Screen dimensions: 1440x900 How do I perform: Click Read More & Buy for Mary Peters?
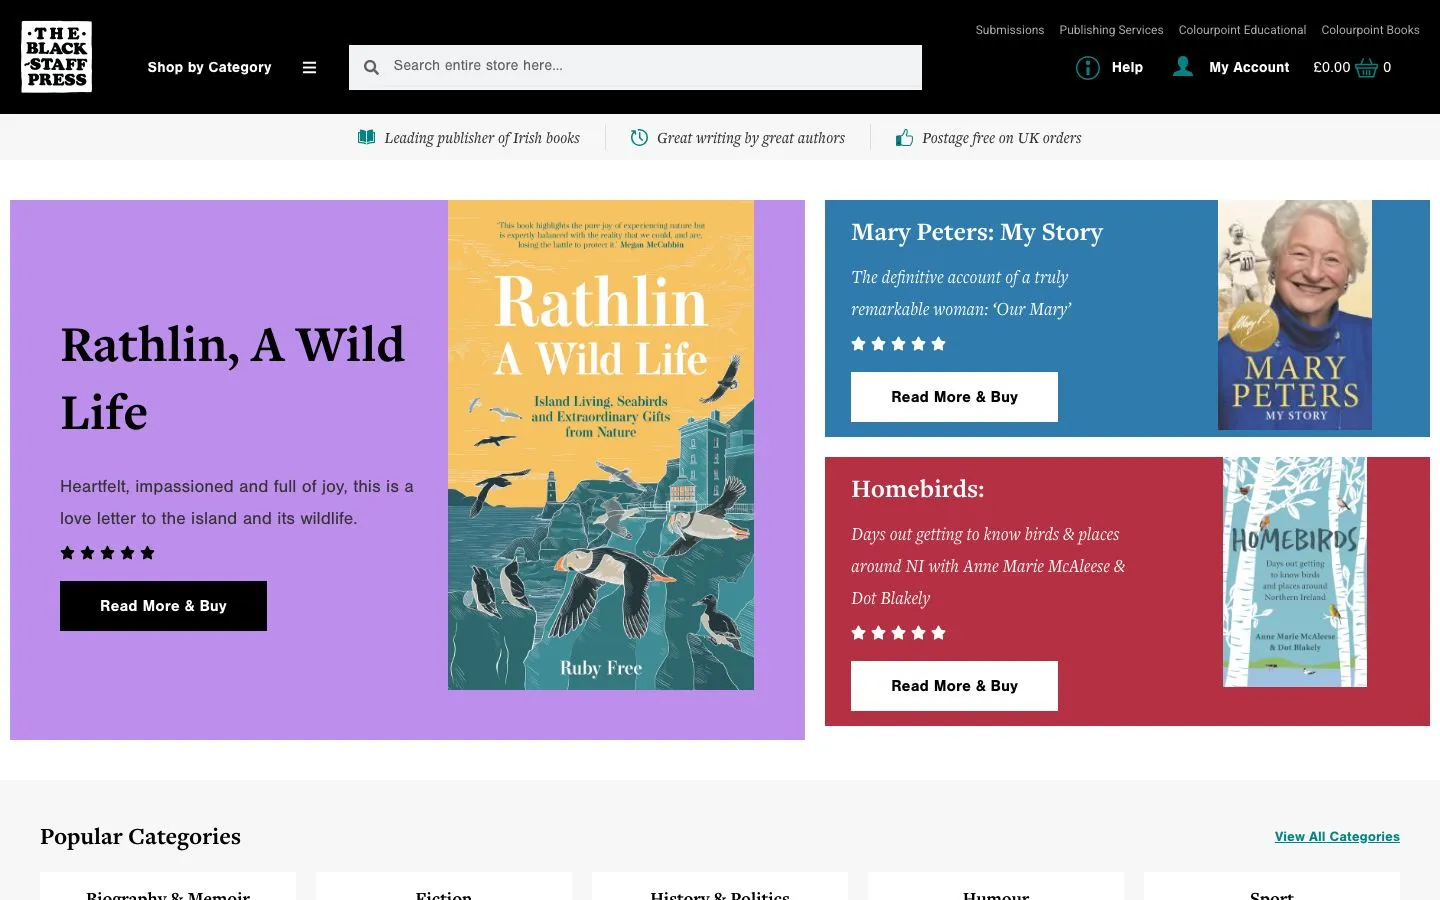[954, 397]
